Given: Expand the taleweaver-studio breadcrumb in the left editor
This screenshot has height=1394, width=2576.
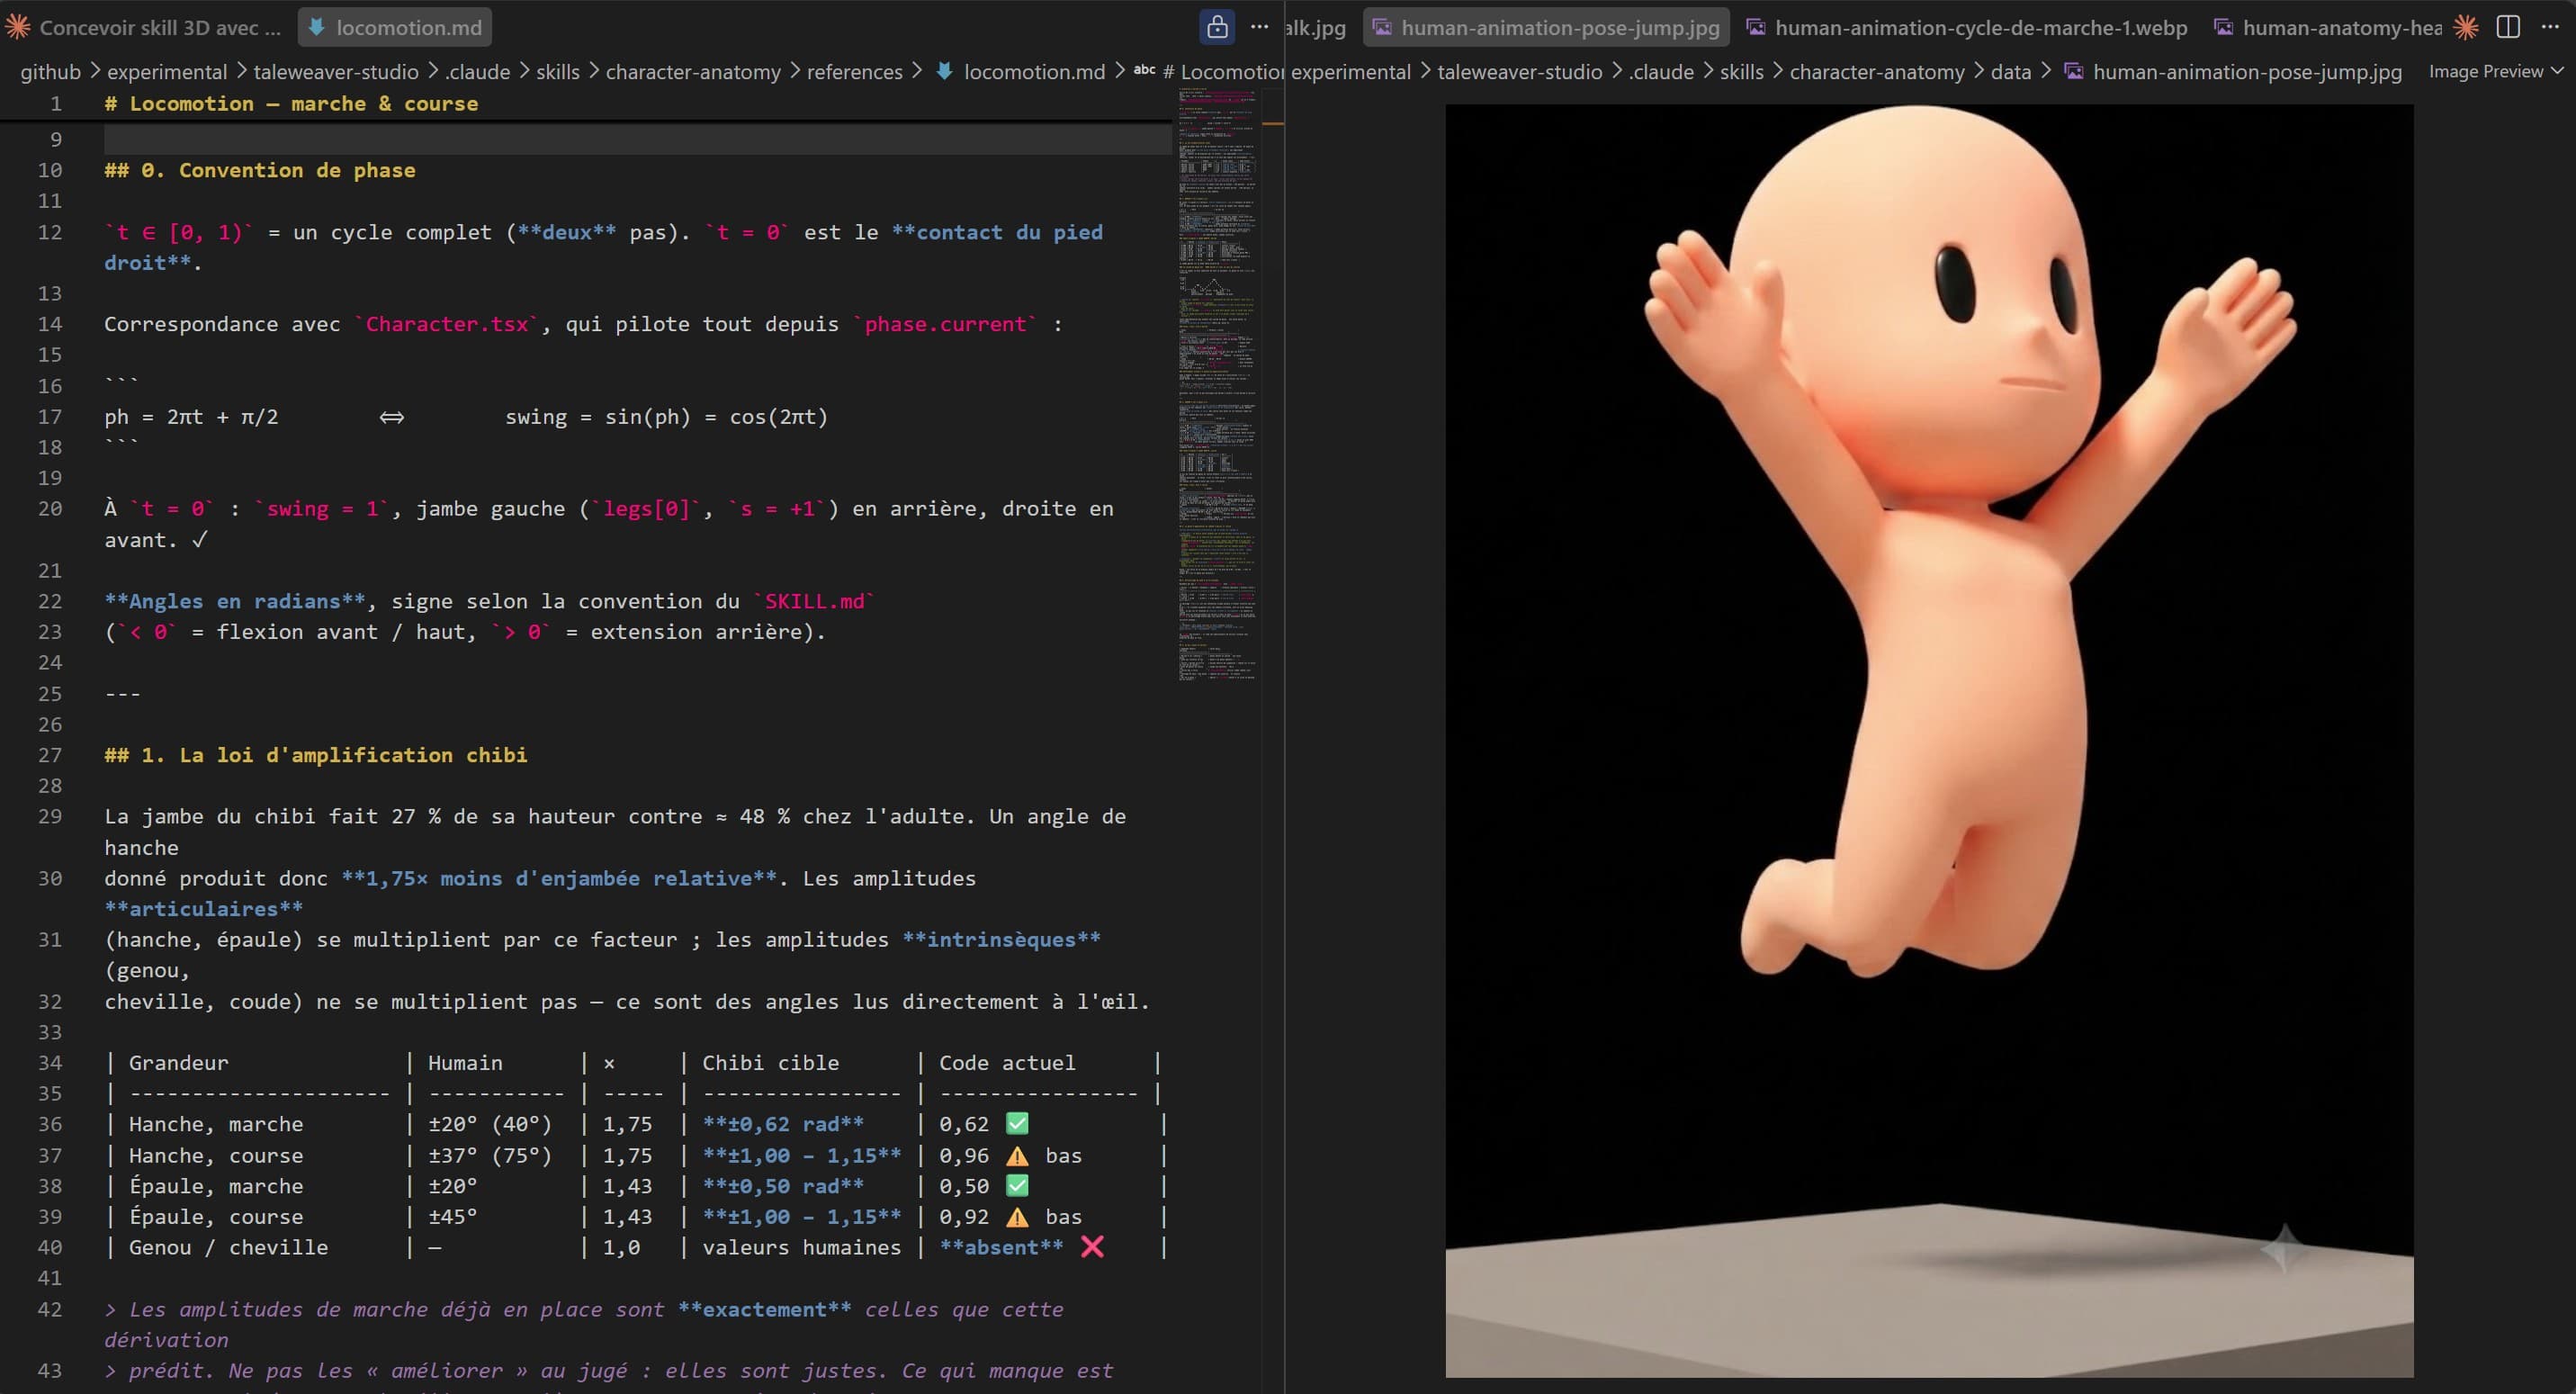Looking at the screenshot, I should pos(336,72).
